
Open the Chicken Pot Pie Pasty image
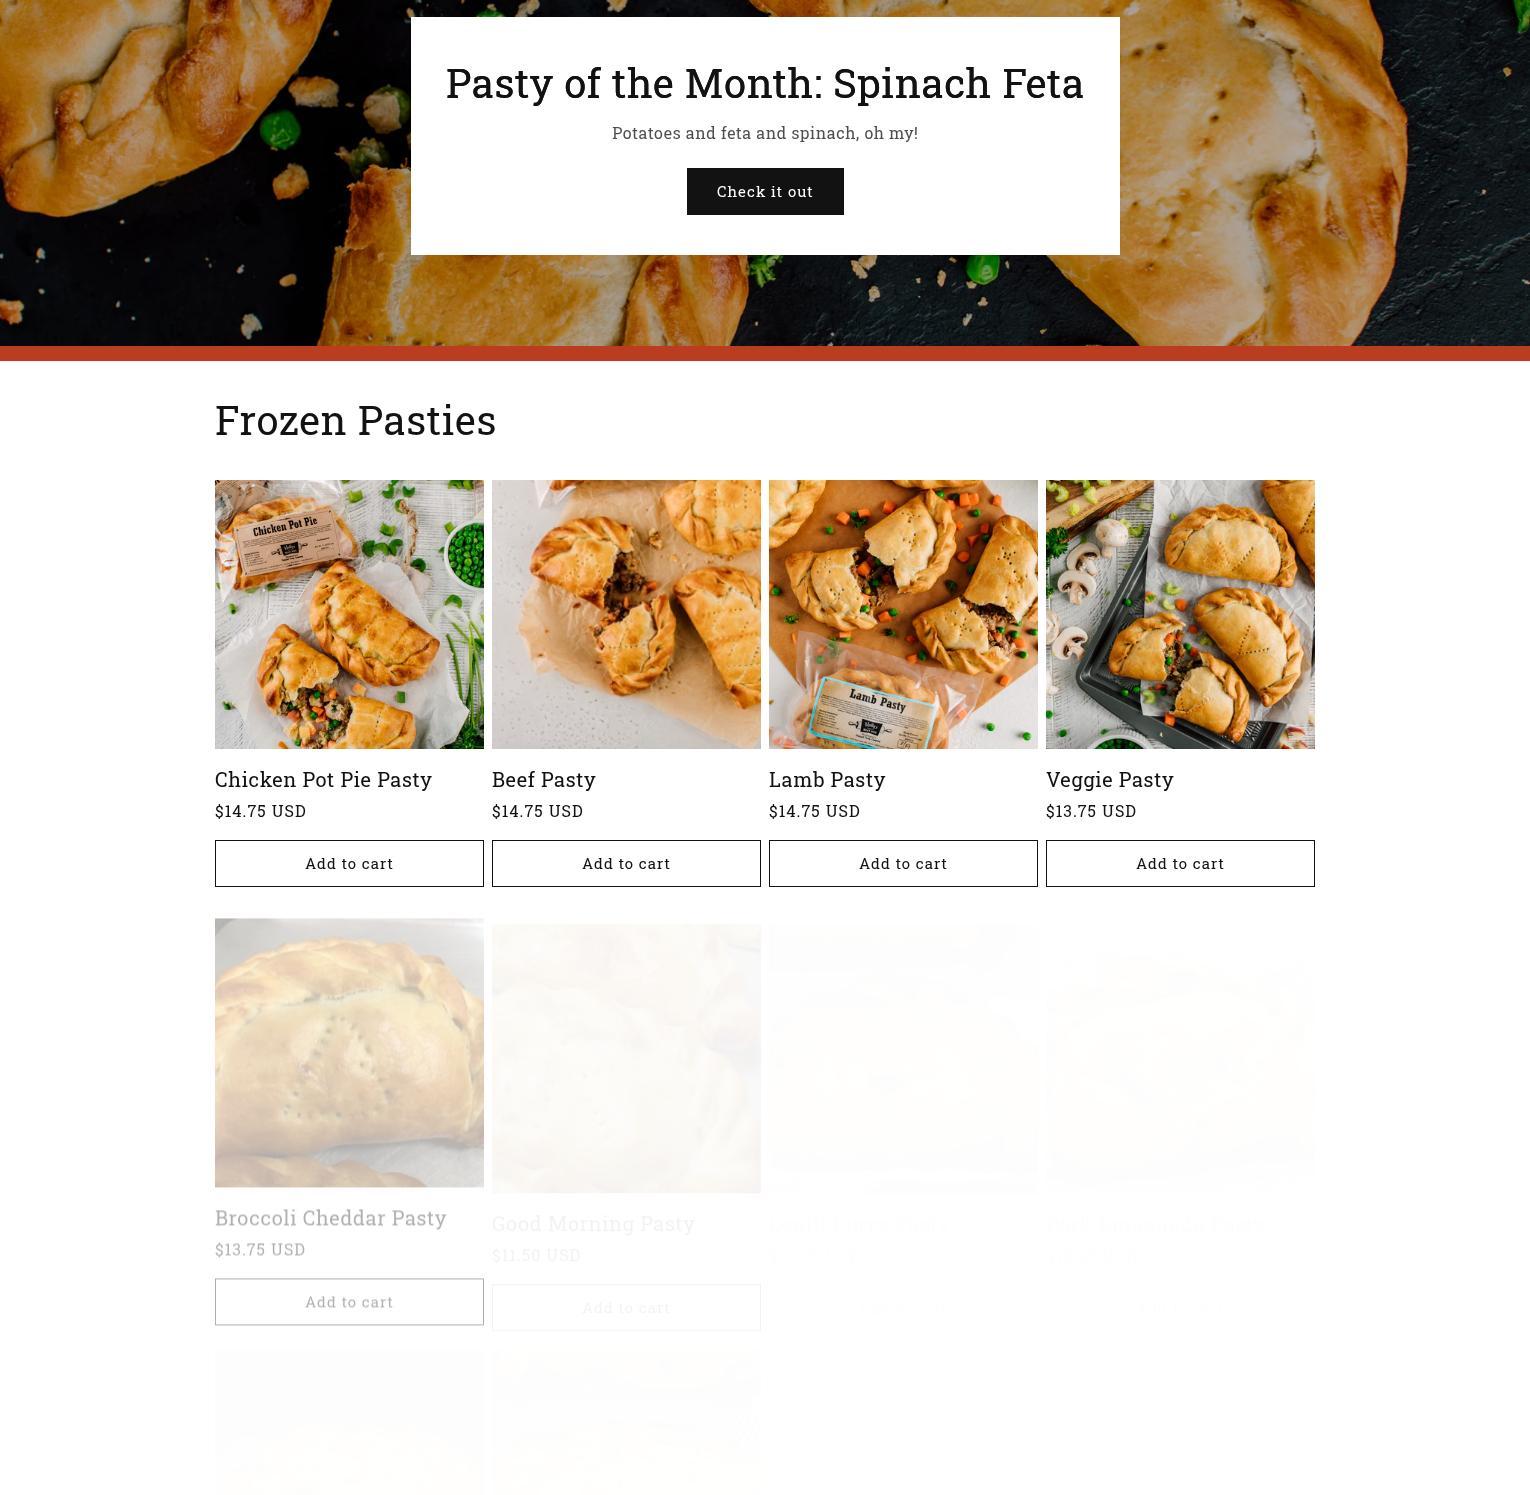tap(349, 614)
